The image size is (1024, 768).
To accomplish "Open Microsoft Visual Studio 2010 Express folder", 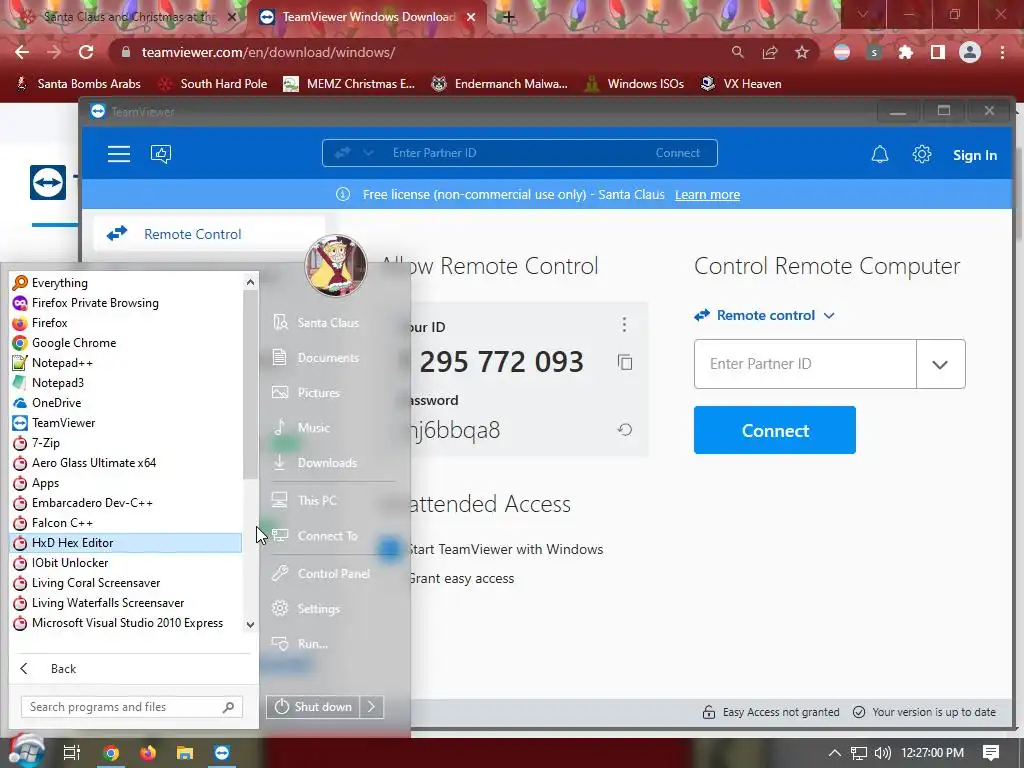I will (126, 623).
